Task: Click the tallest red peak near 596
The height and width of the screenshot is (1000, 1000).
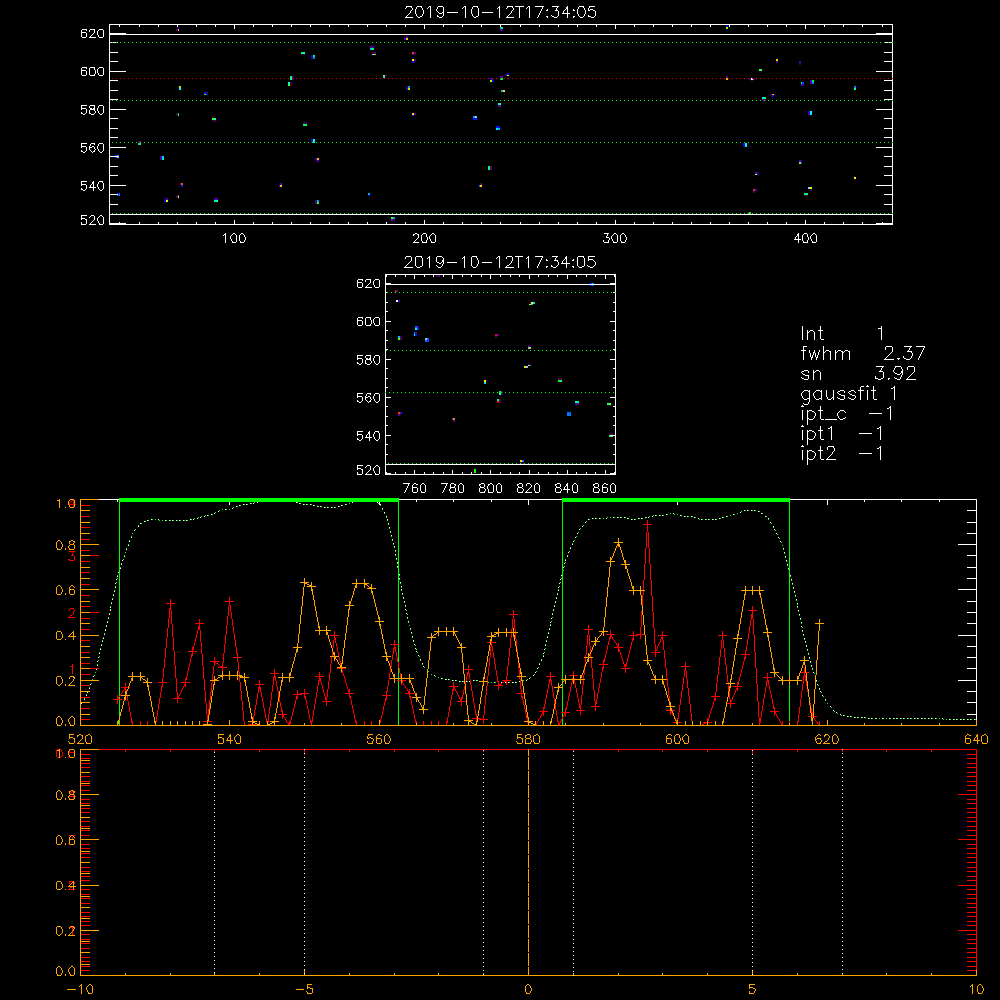Action: click(648, 524)
